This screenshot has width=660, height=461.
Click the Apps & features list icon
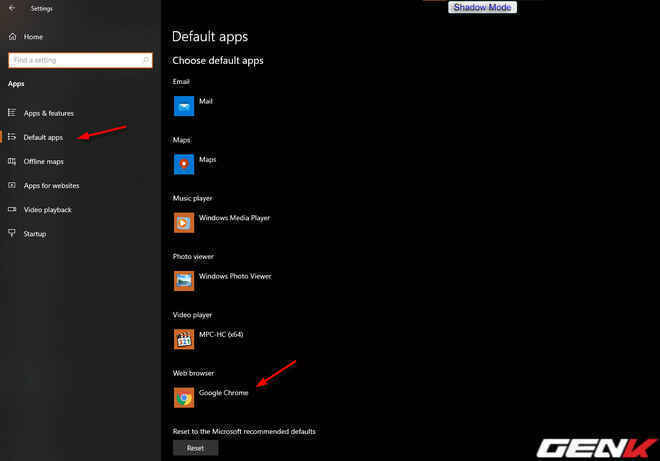[12, 113]
